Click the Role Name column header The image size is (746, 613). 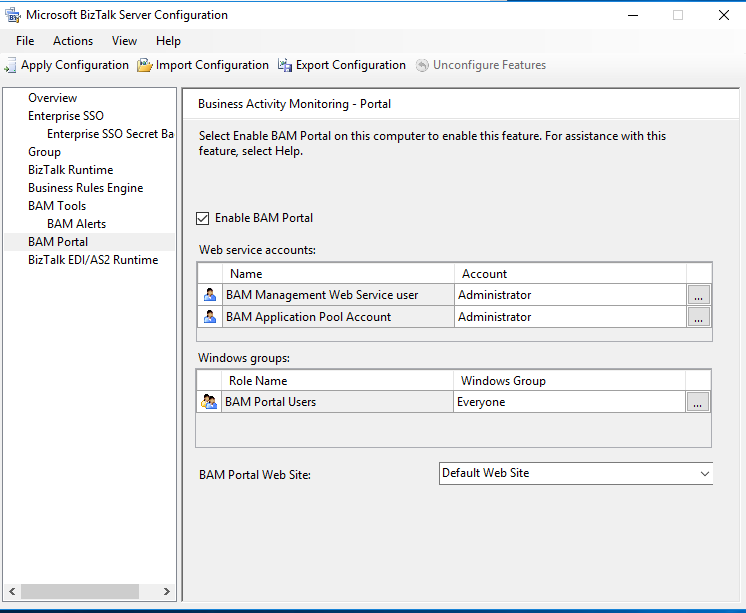(337, 381)
